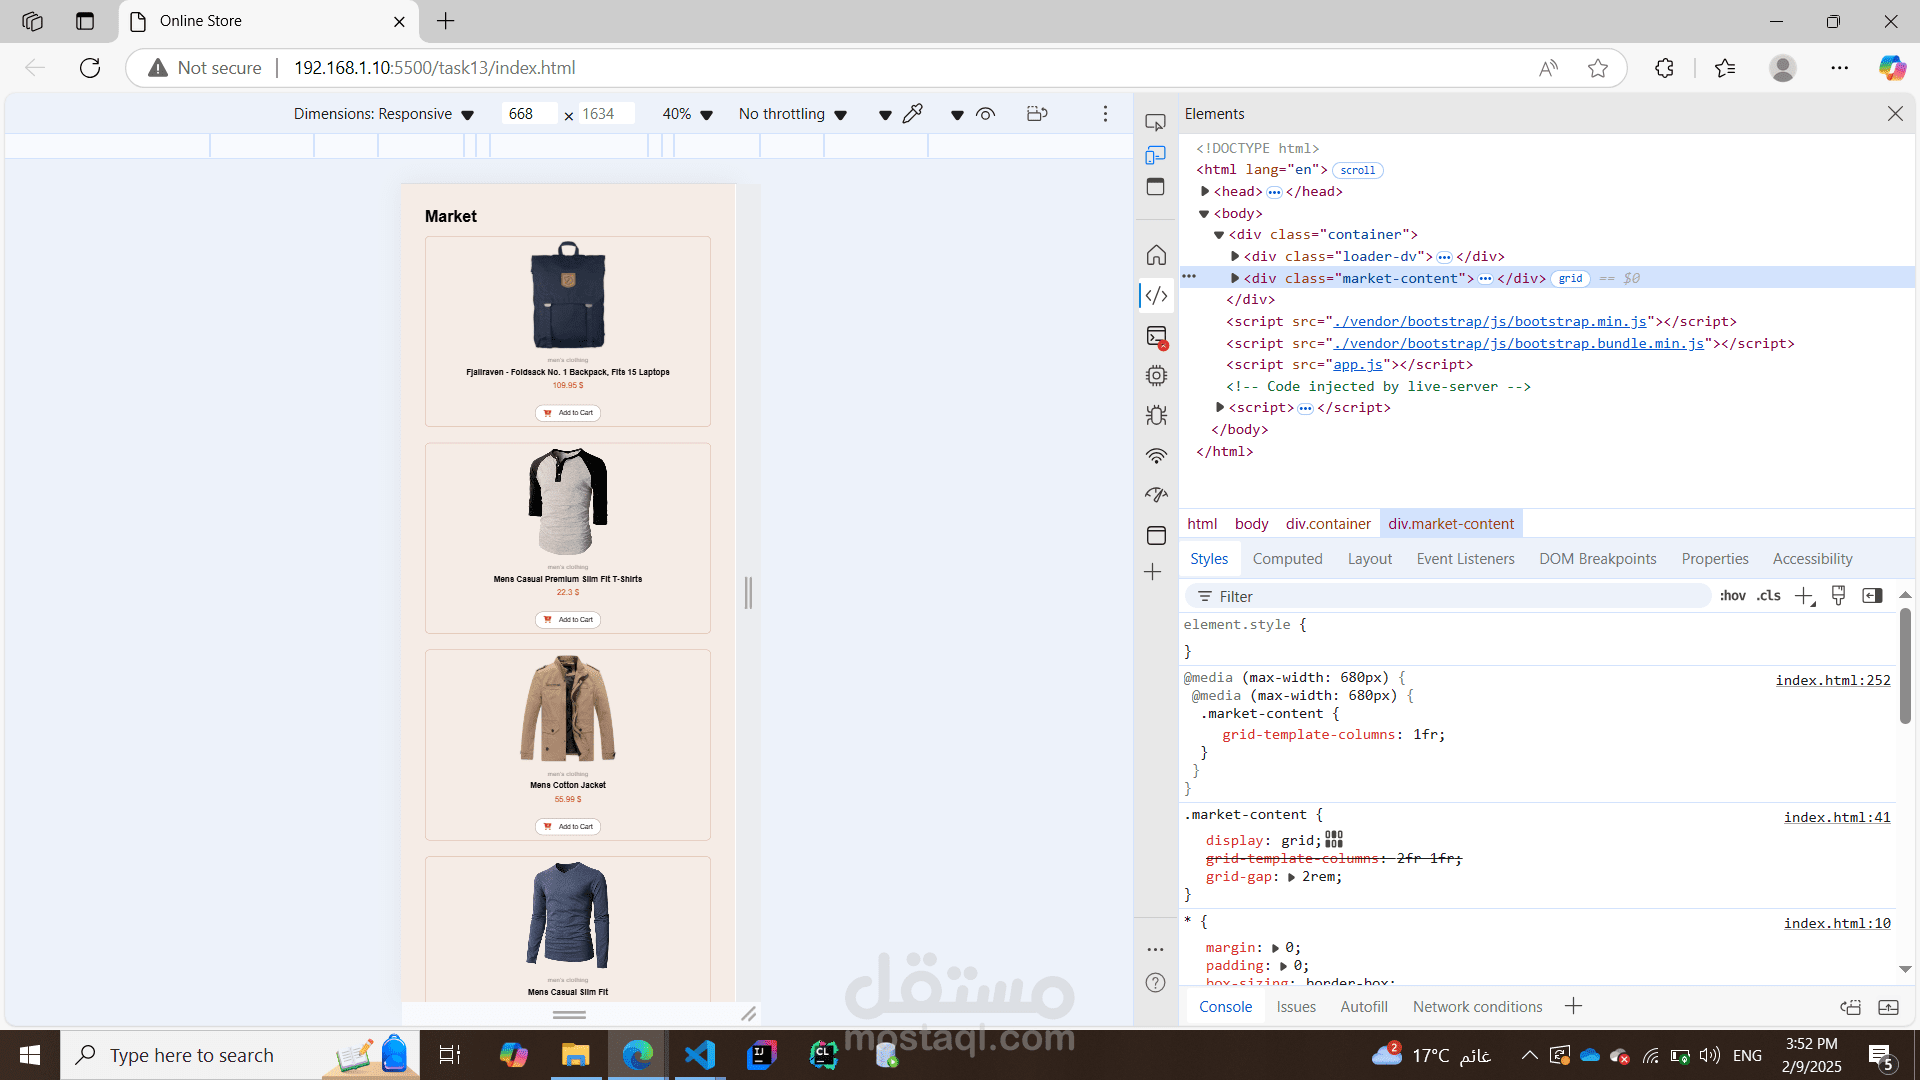Open the Event Listeners tab
1920x1080 pixels.
(x=1465, y=559)
